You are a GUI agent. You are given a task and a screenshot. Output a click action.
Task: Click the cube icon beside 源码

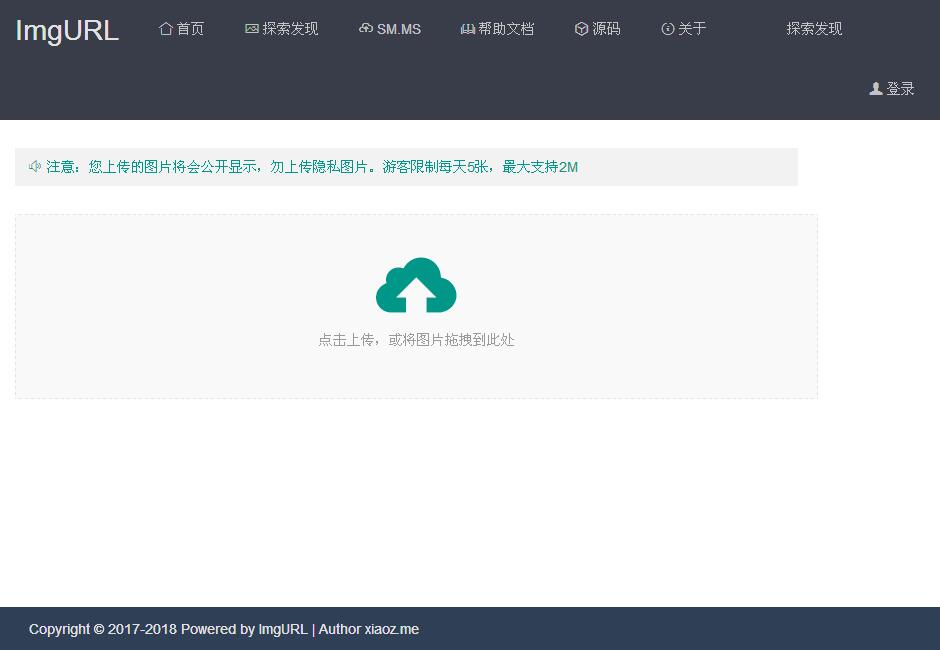[581, 29]
